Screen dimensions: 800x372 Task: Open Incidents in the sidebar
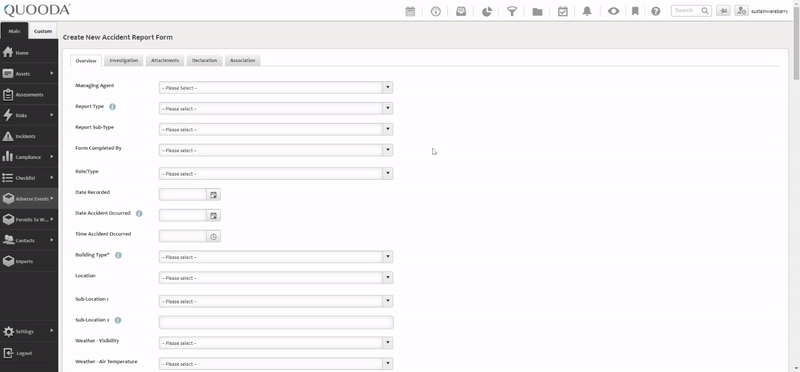coord(29,136)
